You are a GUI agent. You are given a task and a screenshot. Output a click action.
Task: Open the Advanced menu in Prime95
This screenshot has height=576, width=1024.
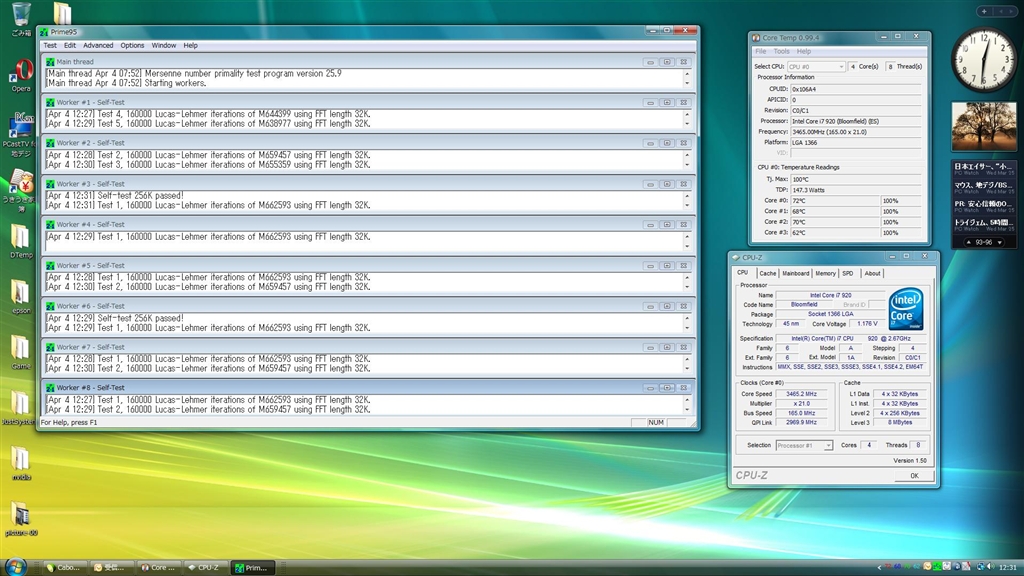(98, 45)
